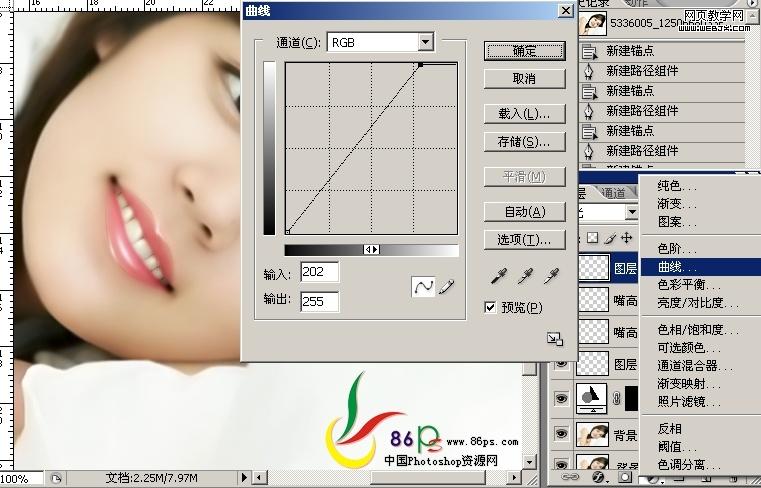Select the black layer mask thumbnail
The width and height of the screenshot is (761, 488).
point(631,399)
